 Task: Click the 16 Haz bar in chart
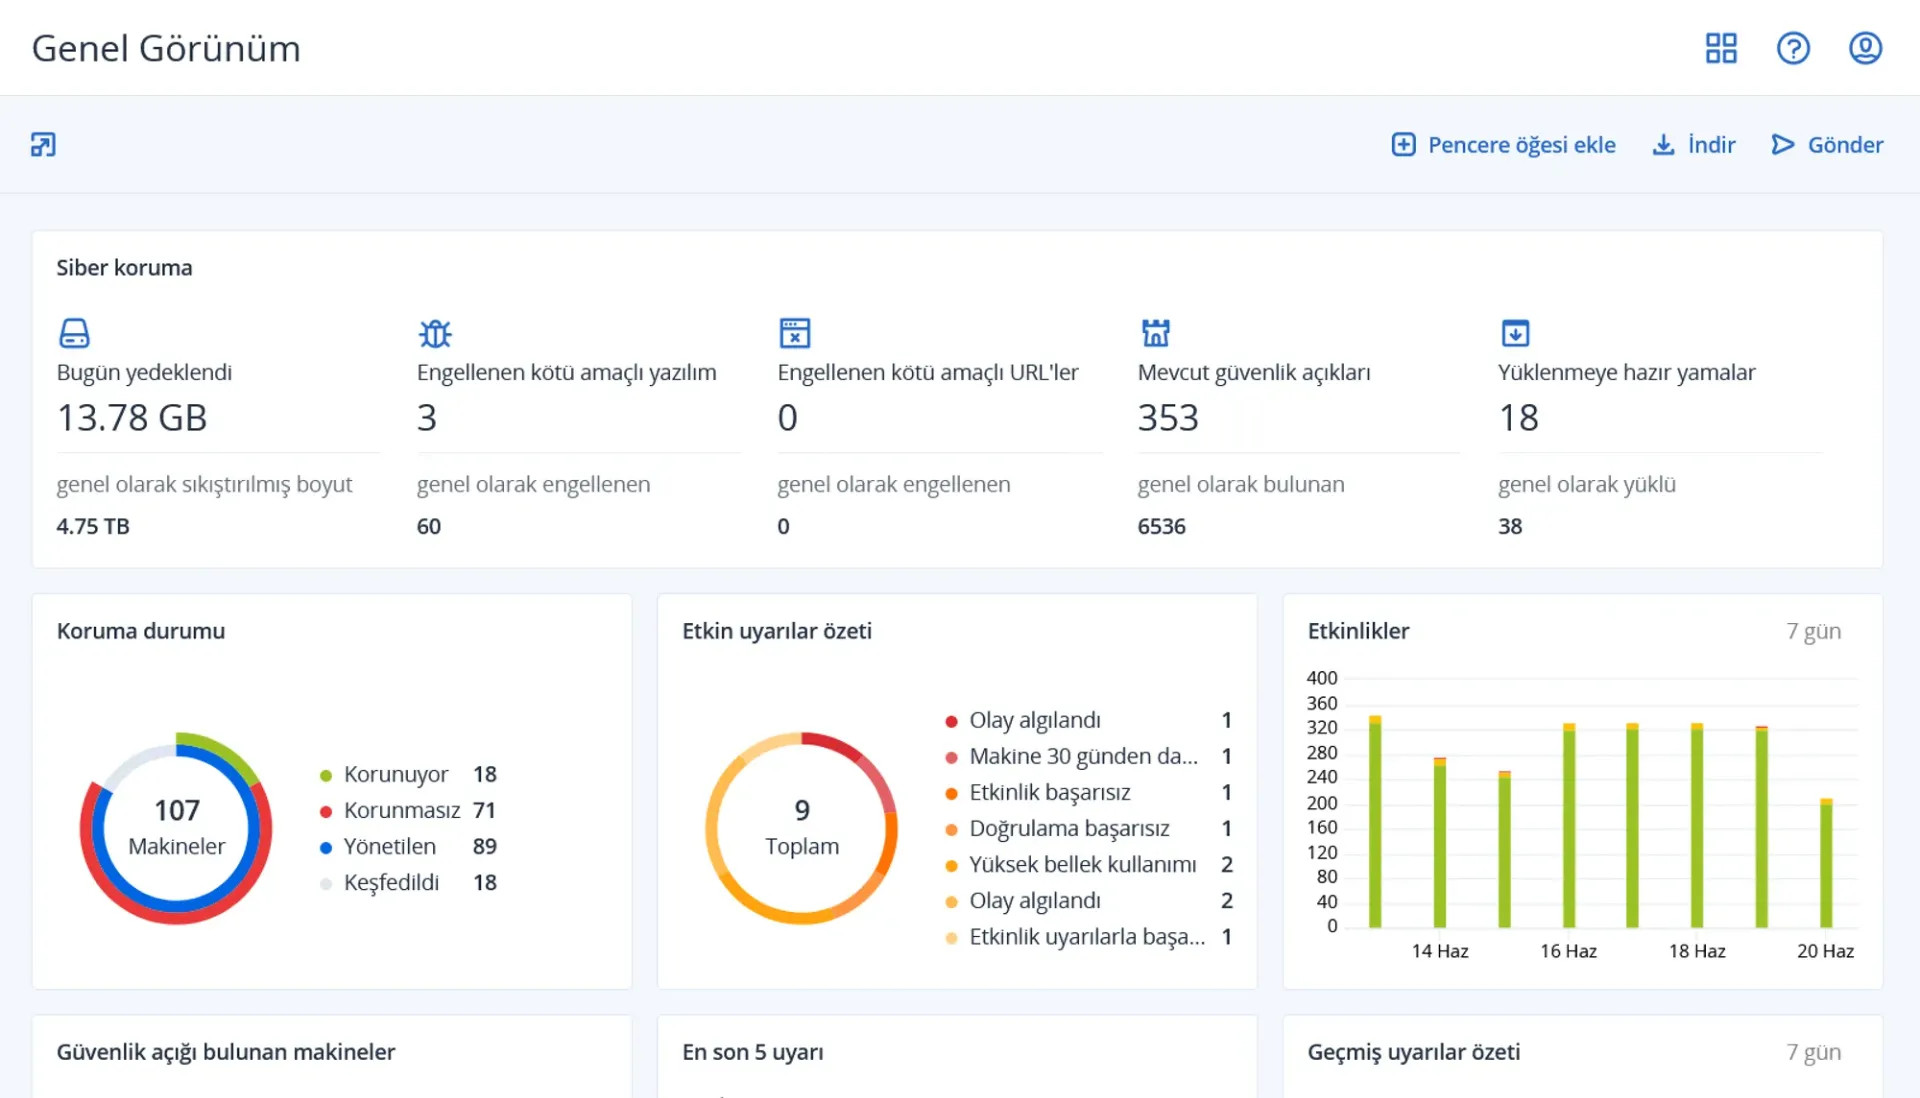[1569, 826]
